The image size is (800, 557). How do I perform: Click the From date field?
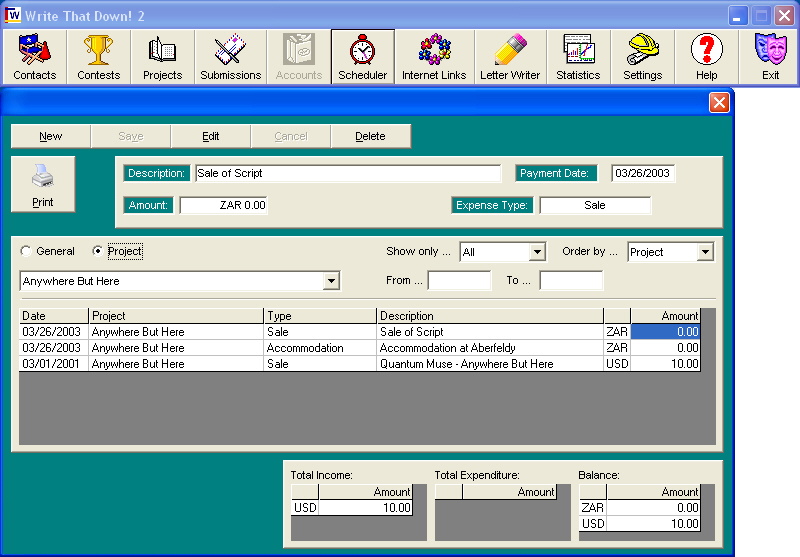[459, 281]
